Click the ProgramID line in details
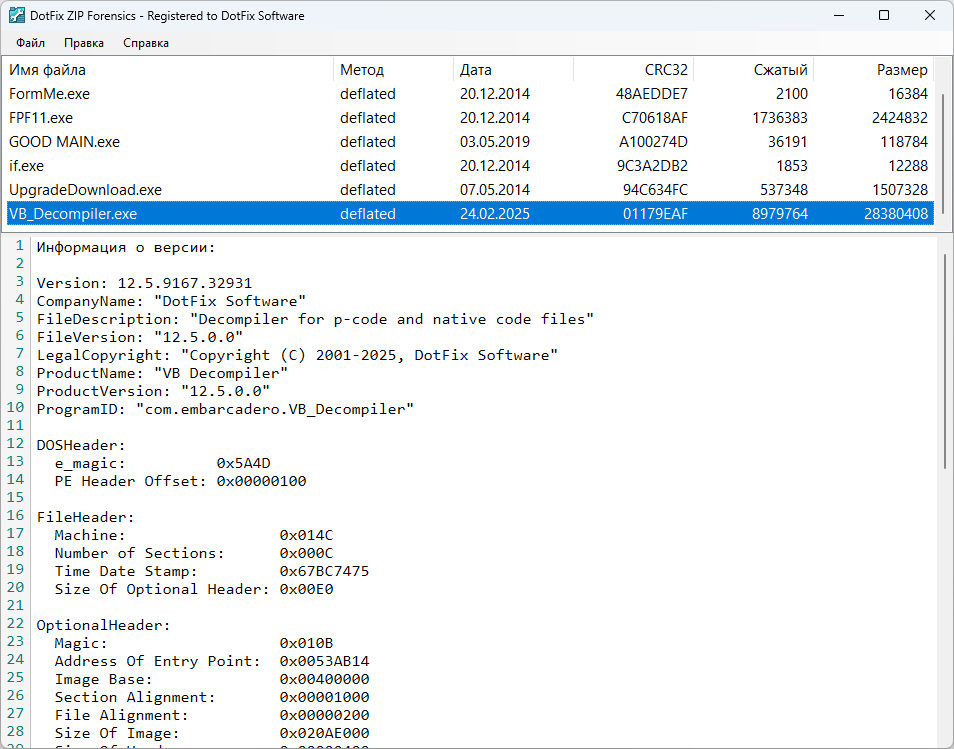Image resolution: width=954 pixels, height=749 pixels. [x=225, y=409]
